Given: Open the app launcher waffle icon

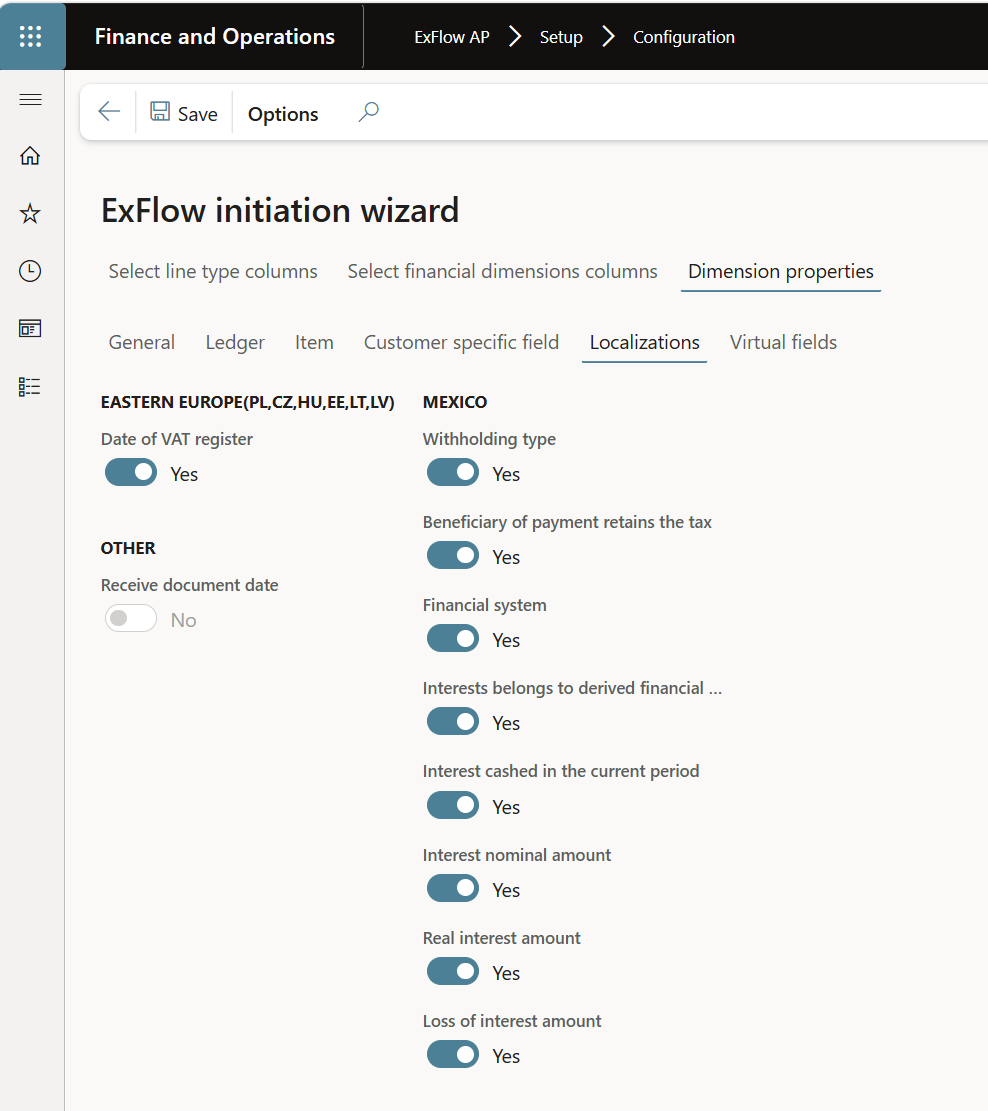Looking at the screenshot, I should coord(30,36).
